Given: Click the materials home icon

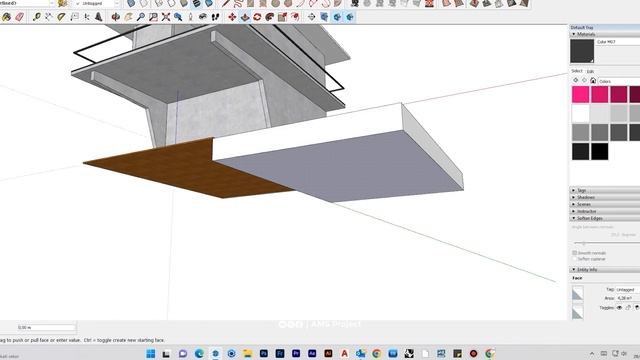Looking at the screenshot, I should (593, 80).
